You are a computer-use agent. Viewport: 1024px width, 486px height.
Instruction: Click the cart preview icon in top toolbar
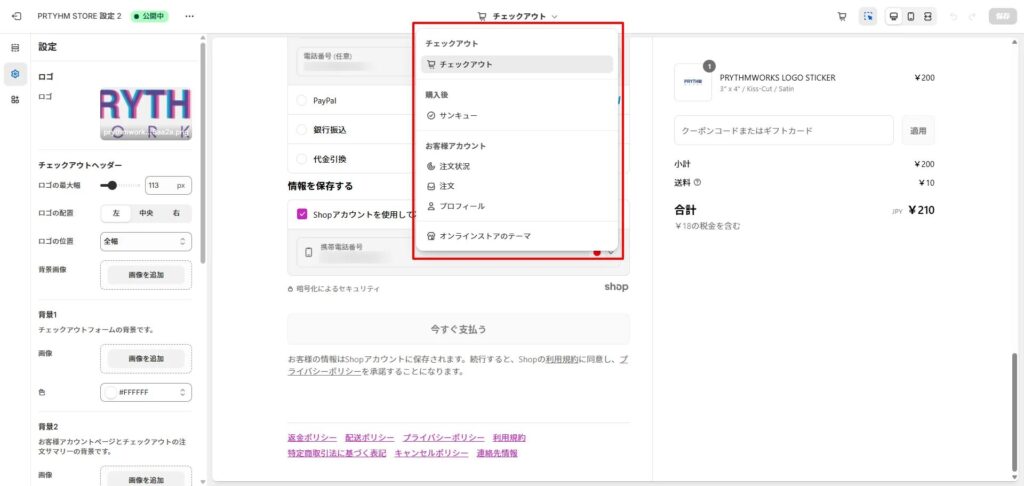pyautogui.click(x=842, y=16)
